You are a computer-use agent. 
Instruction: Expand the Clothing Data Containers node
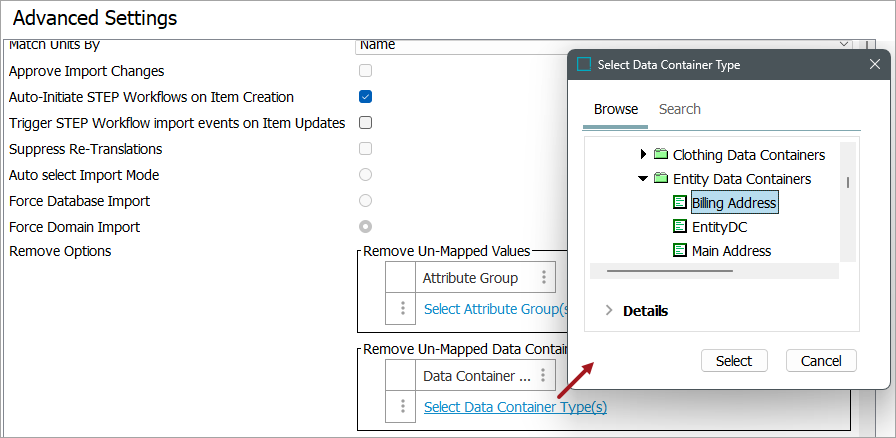tap(643, 154)
